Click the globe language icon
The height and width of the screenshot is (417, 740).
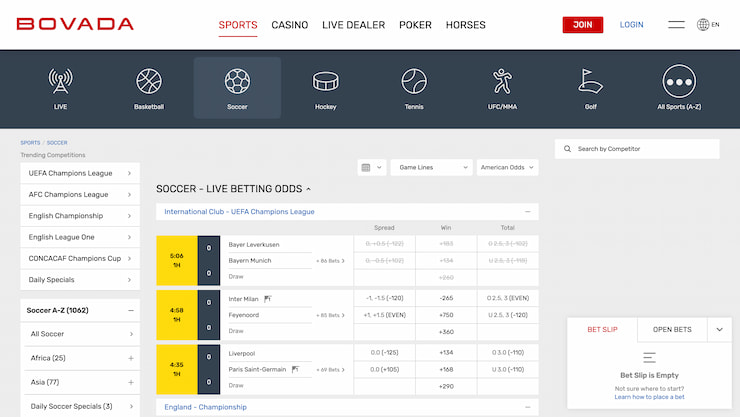coord(703,25)
